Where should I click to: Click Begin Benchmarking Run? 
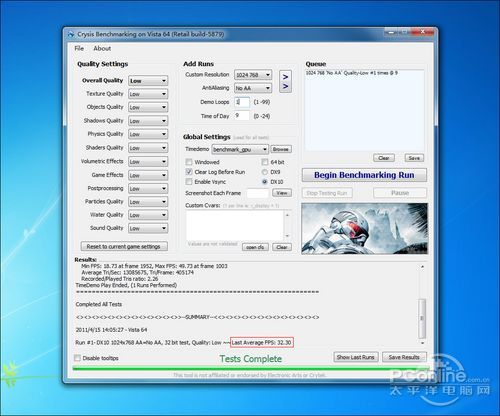point(364,175)
